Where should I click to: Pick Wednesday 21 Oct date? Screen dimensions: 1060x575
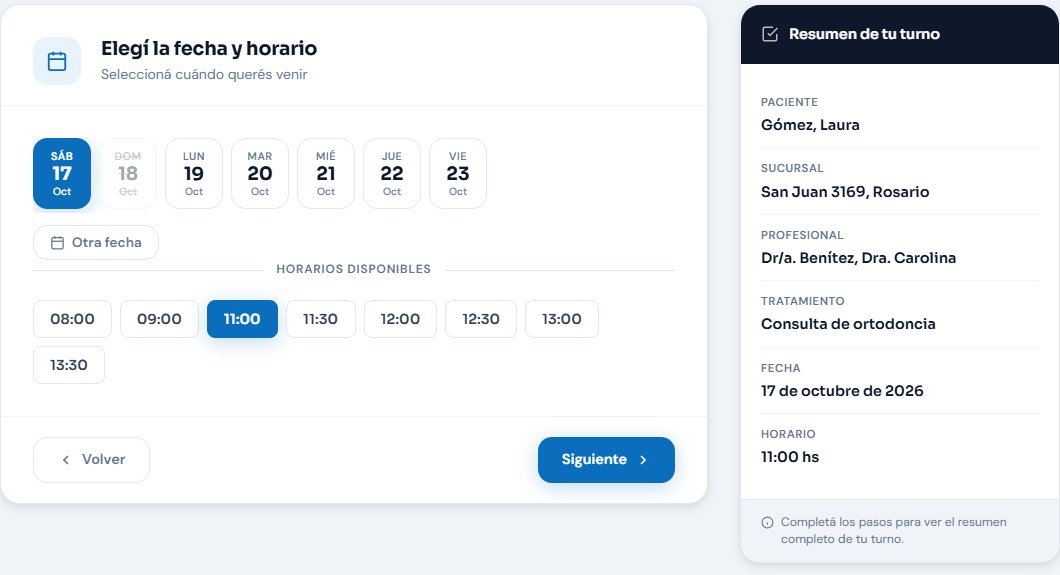pos(326,174)
